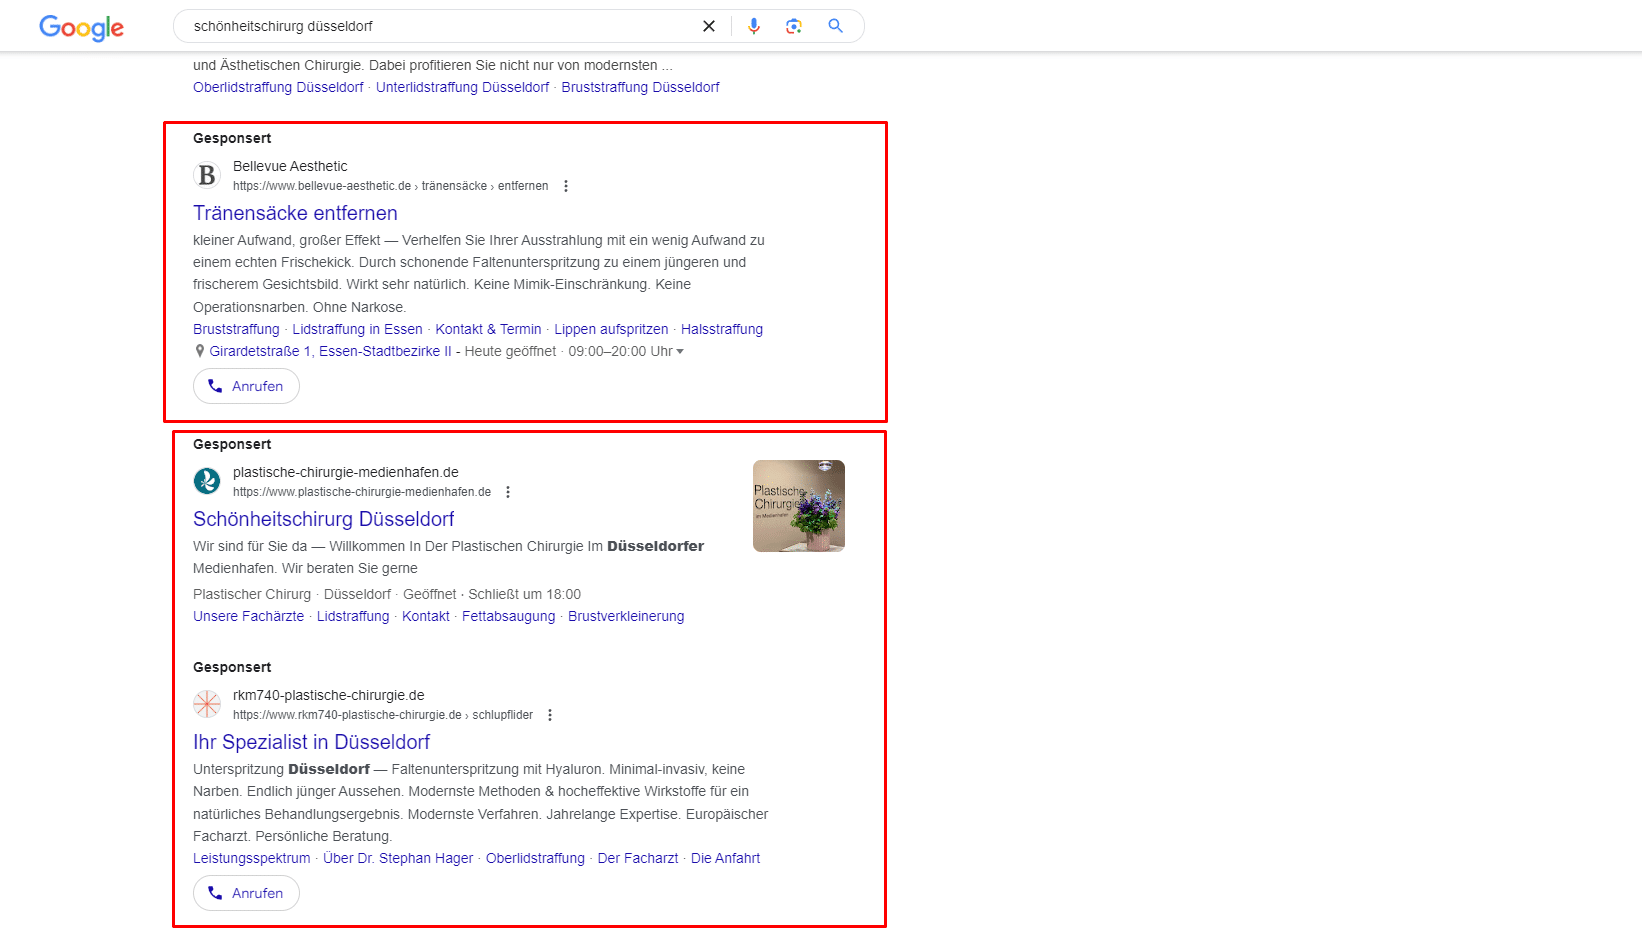Click rkm740-plastische-chirurgie.de site name

[x=328, y=695]
